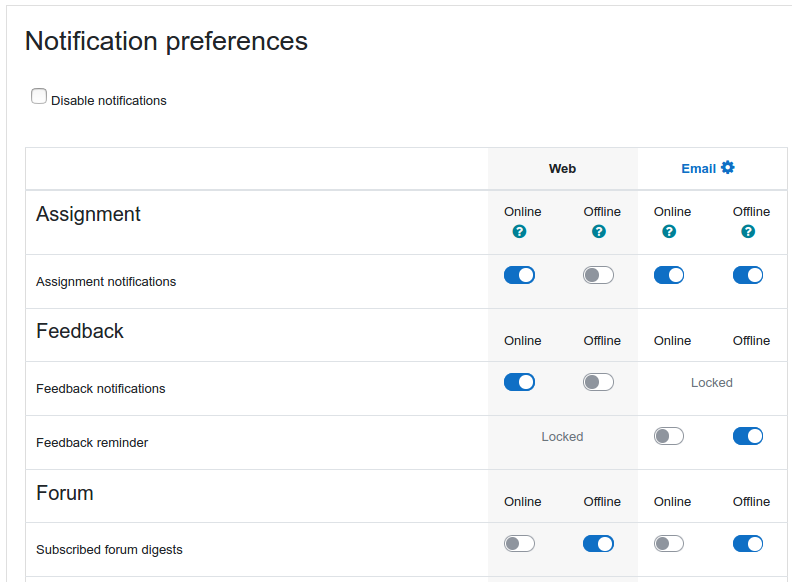Enable Feedback notifications Web Offline toggle

tap(599, 382)
